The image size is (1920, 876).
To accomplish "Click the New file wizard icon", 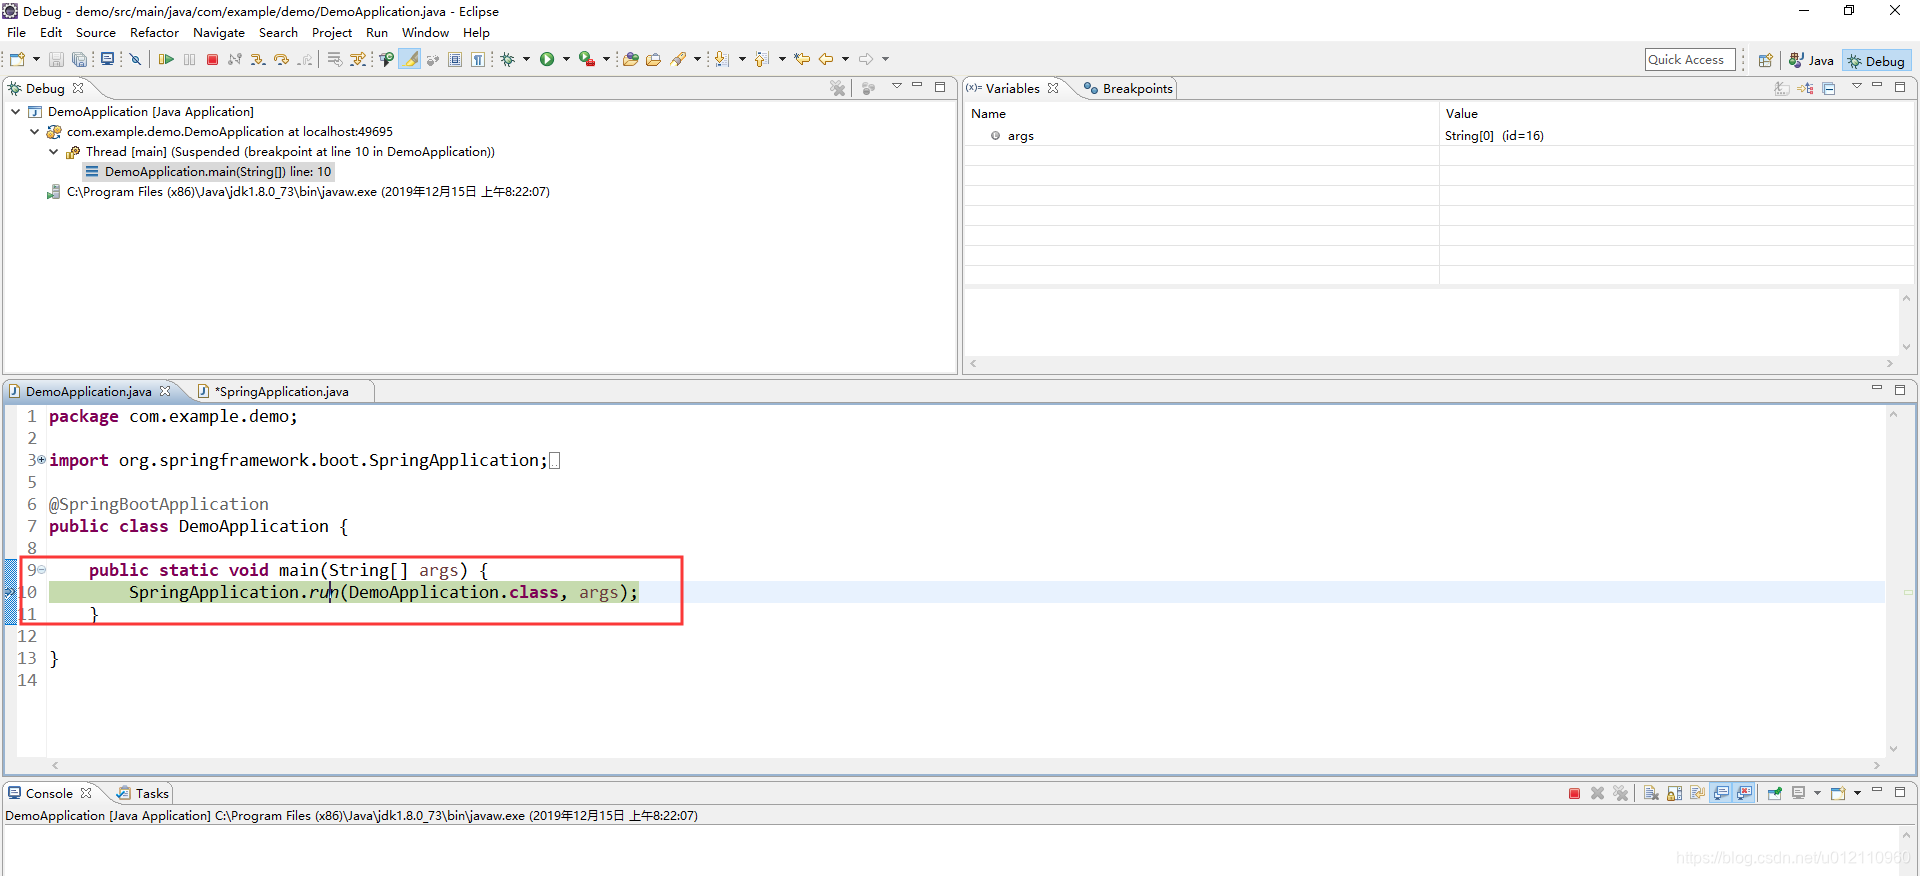I will tap(17, 59).
